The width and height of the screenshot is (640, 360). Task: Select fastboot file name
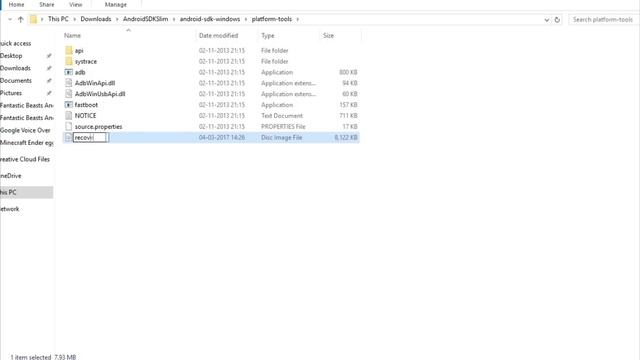(x=86, y=105)
